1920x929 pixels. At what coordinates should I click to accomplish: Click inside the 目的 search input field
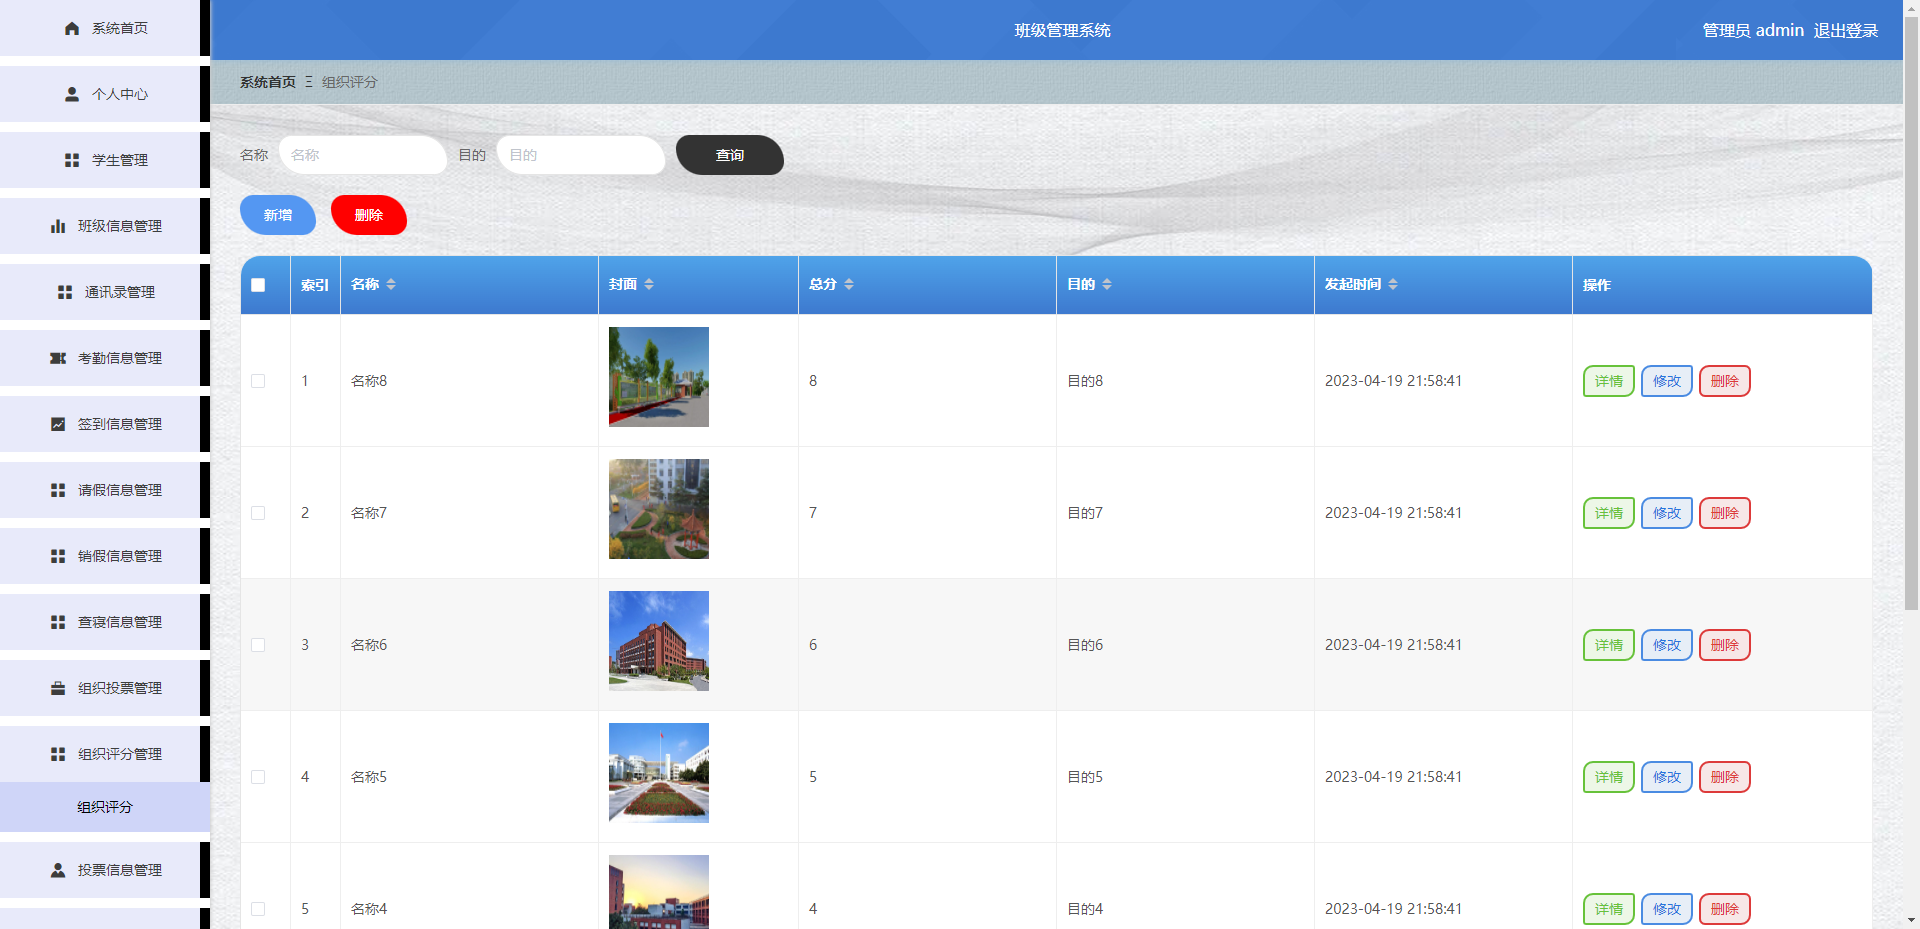coord(580,155)
